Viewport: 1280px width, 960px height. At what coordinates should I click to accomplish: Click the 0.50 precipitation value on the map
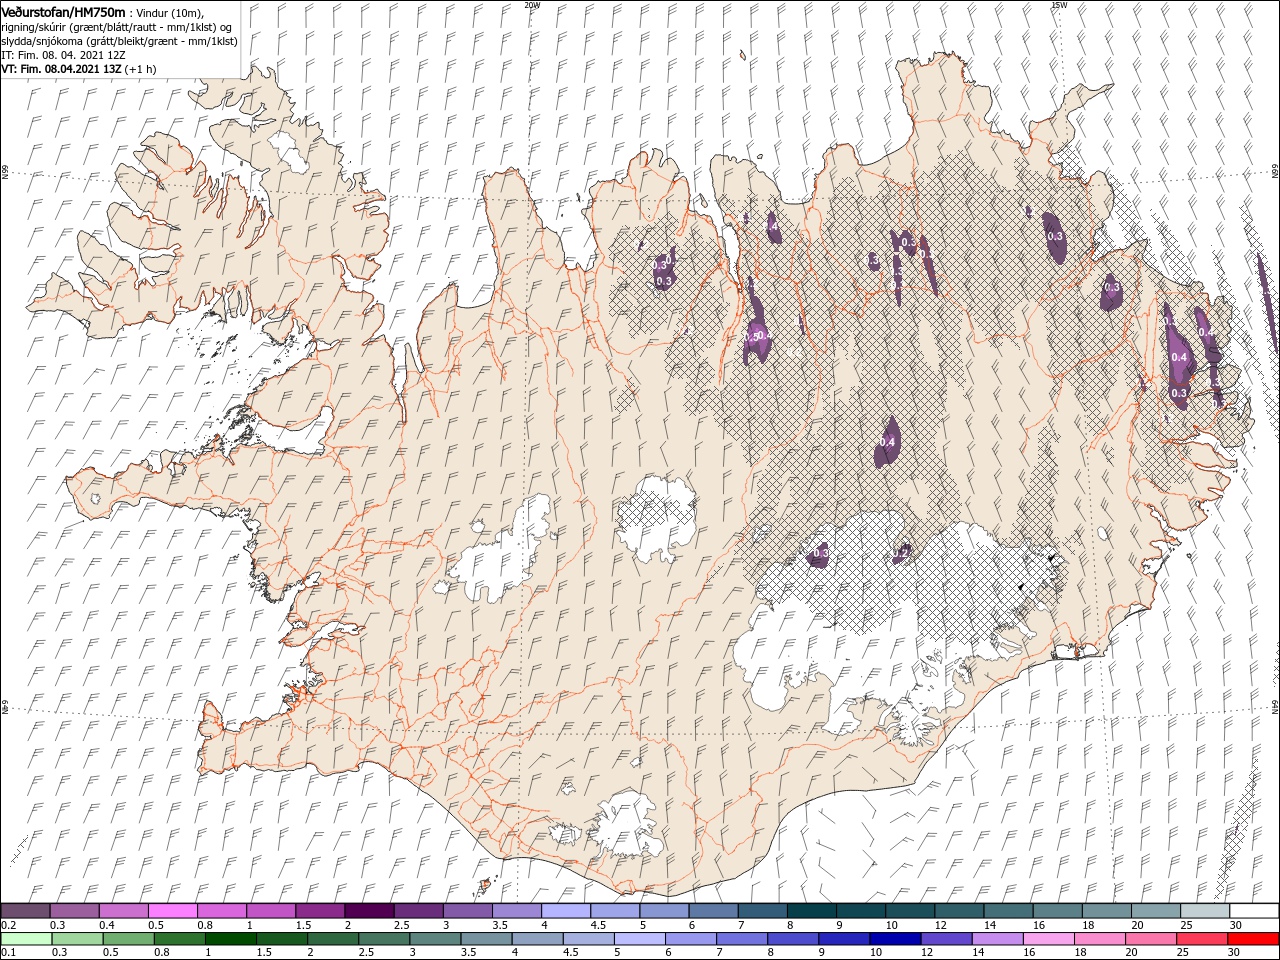tap(757, 335)
